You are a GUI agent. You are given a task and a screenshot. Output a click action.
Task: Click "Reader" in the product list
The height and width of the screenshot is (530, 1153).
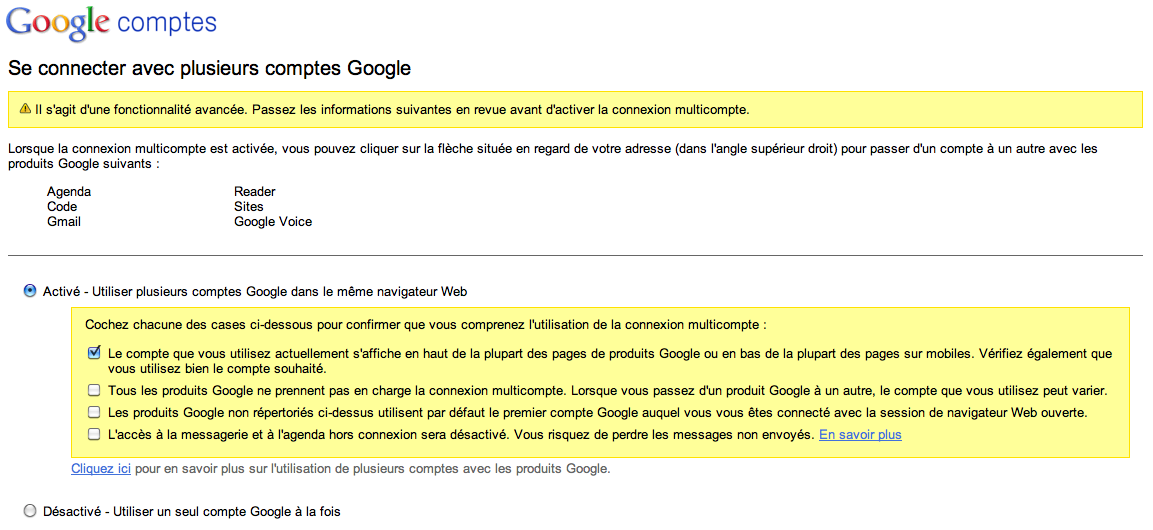coord(255,192)
